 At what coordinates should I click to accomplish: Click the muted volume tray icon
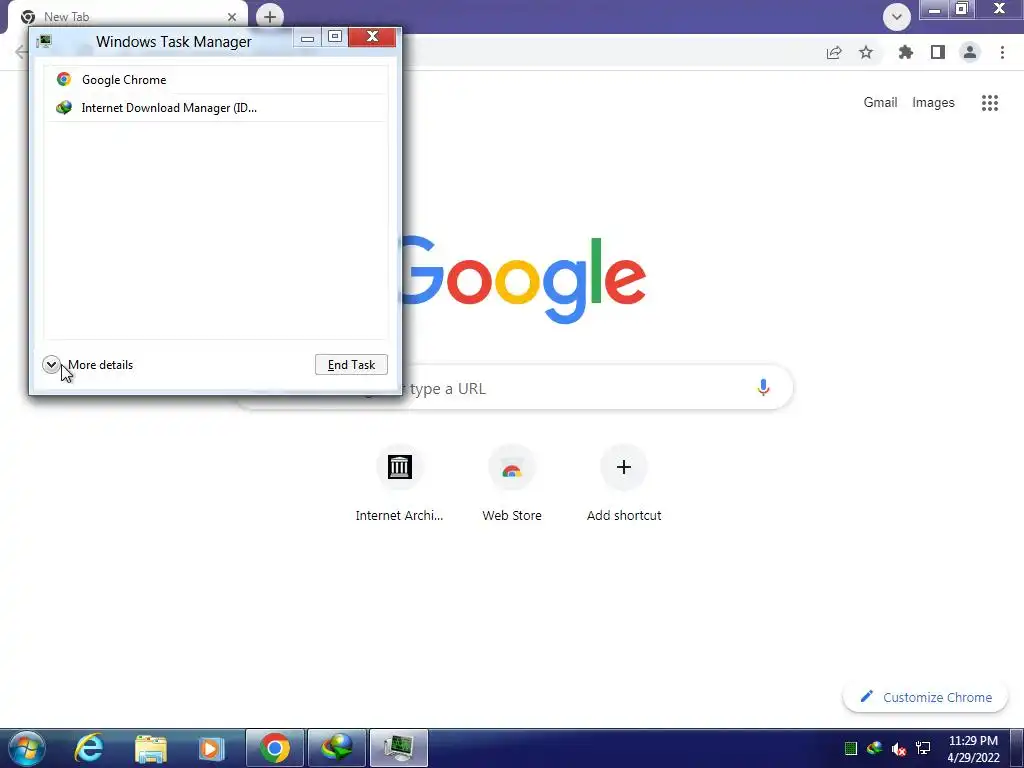pyautogui.click(x=899, y=749)
